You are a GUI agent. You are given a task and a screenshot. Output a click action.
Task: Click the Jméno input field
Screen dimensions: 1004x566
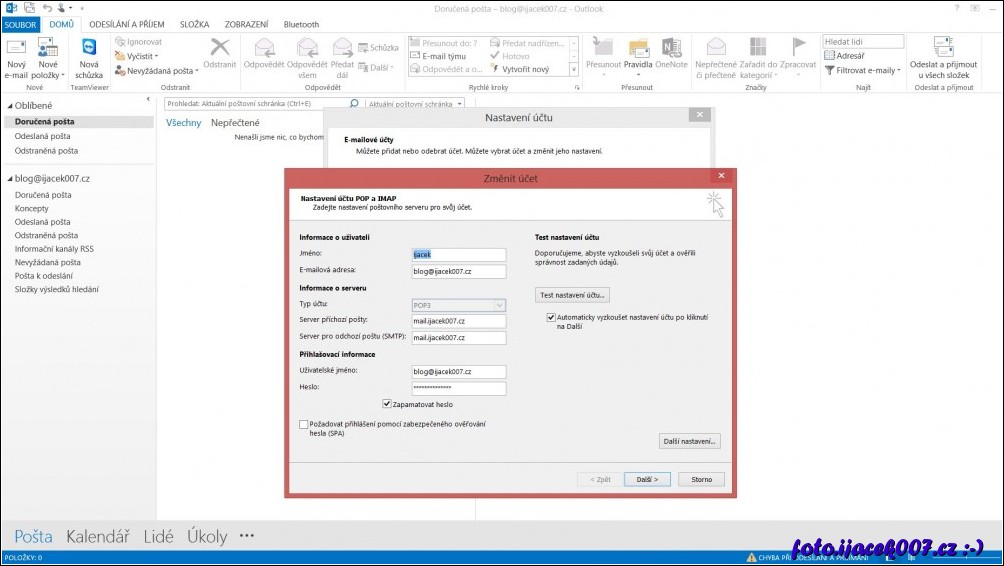pos(459,254)
